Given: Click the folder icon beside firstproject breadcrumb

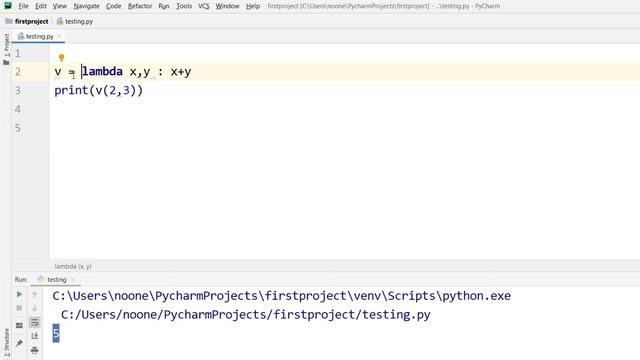Looking at the screenshot, I should 9,21.
